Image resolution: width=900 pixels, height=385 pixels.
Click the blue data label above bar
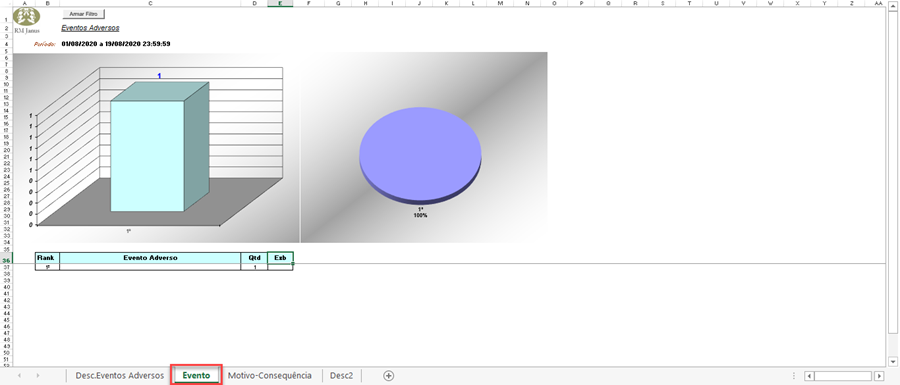coord(160,76)
